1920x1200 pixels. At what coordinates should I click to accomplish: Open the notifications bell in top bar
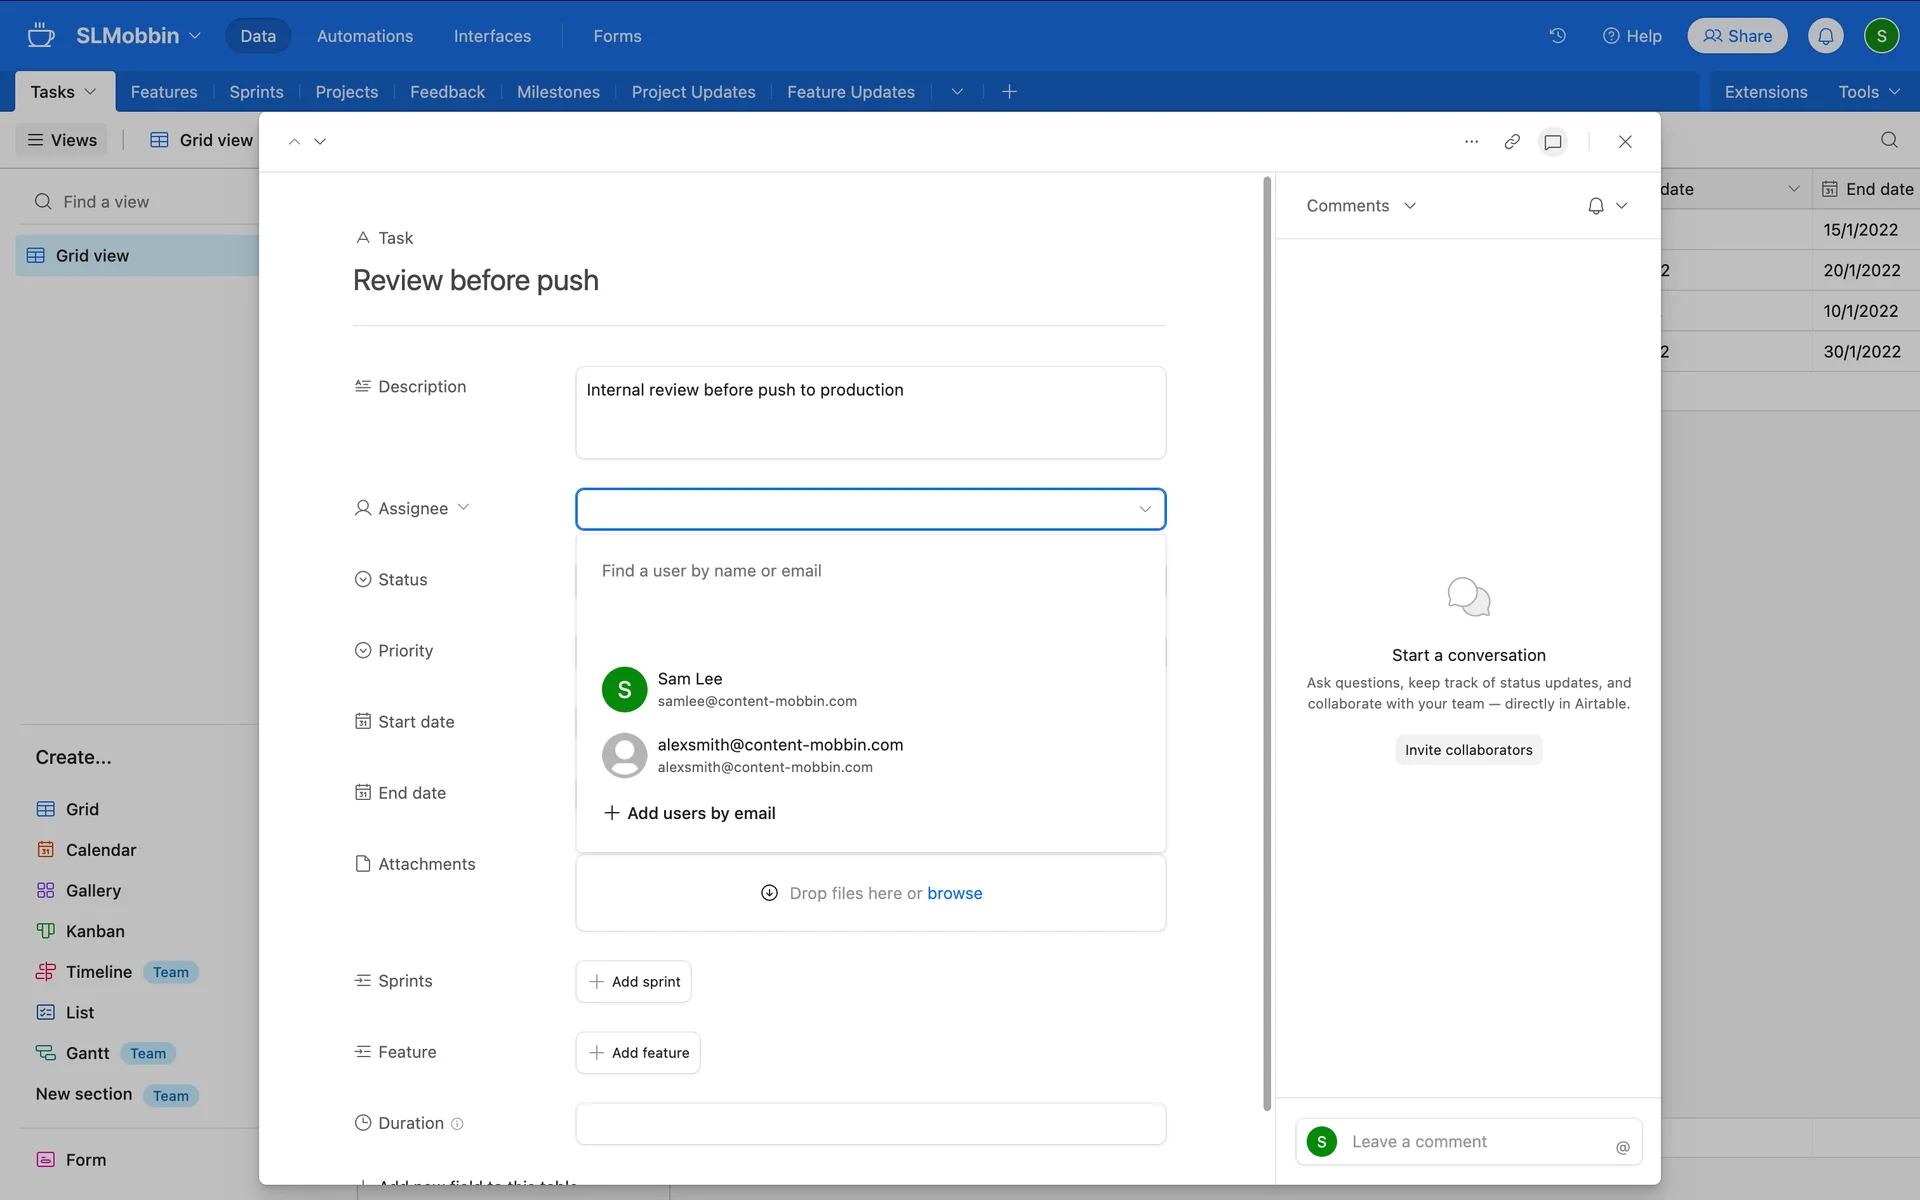(x=1825, y=36)
